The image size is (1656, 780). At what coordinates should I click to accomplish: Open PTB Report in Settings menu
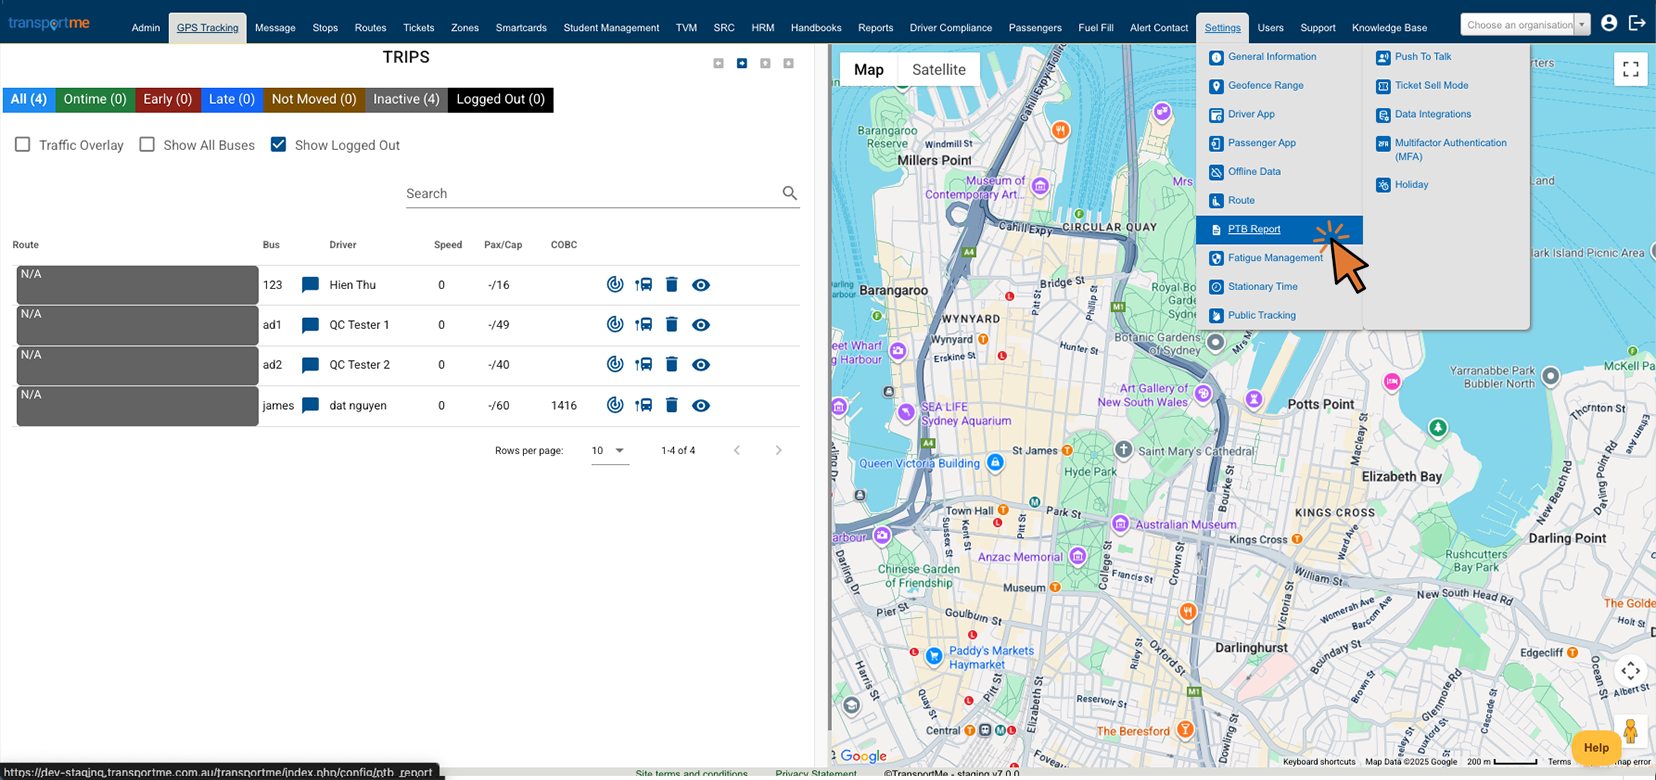(x=1279, y=229)
